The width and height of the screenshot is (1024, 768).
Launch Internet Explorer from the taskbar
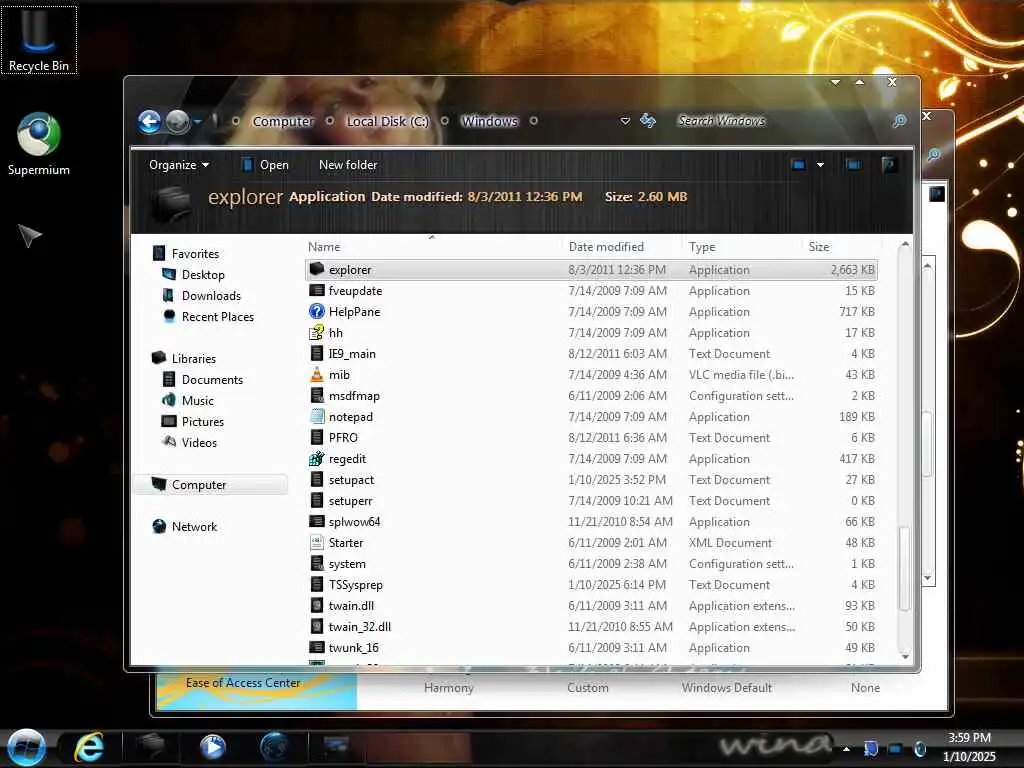coord(88,747)
